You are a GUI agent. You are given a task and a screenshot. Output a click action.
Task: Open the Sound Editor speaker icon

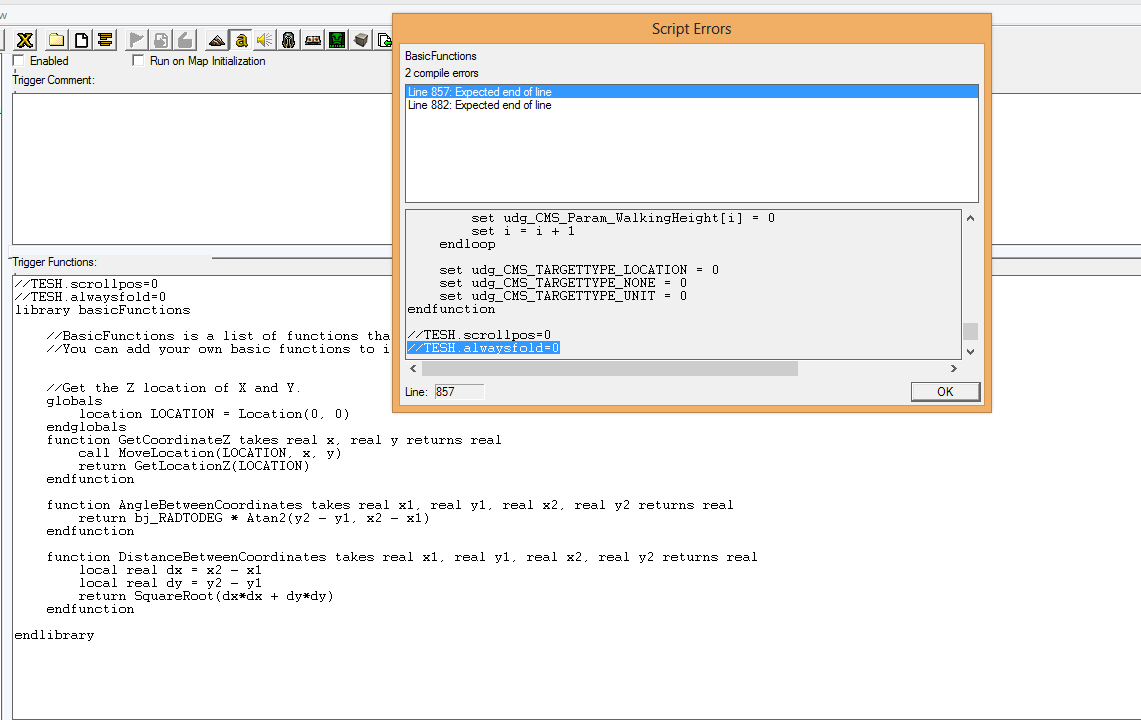pyautogui.click(x=265, y=40)
